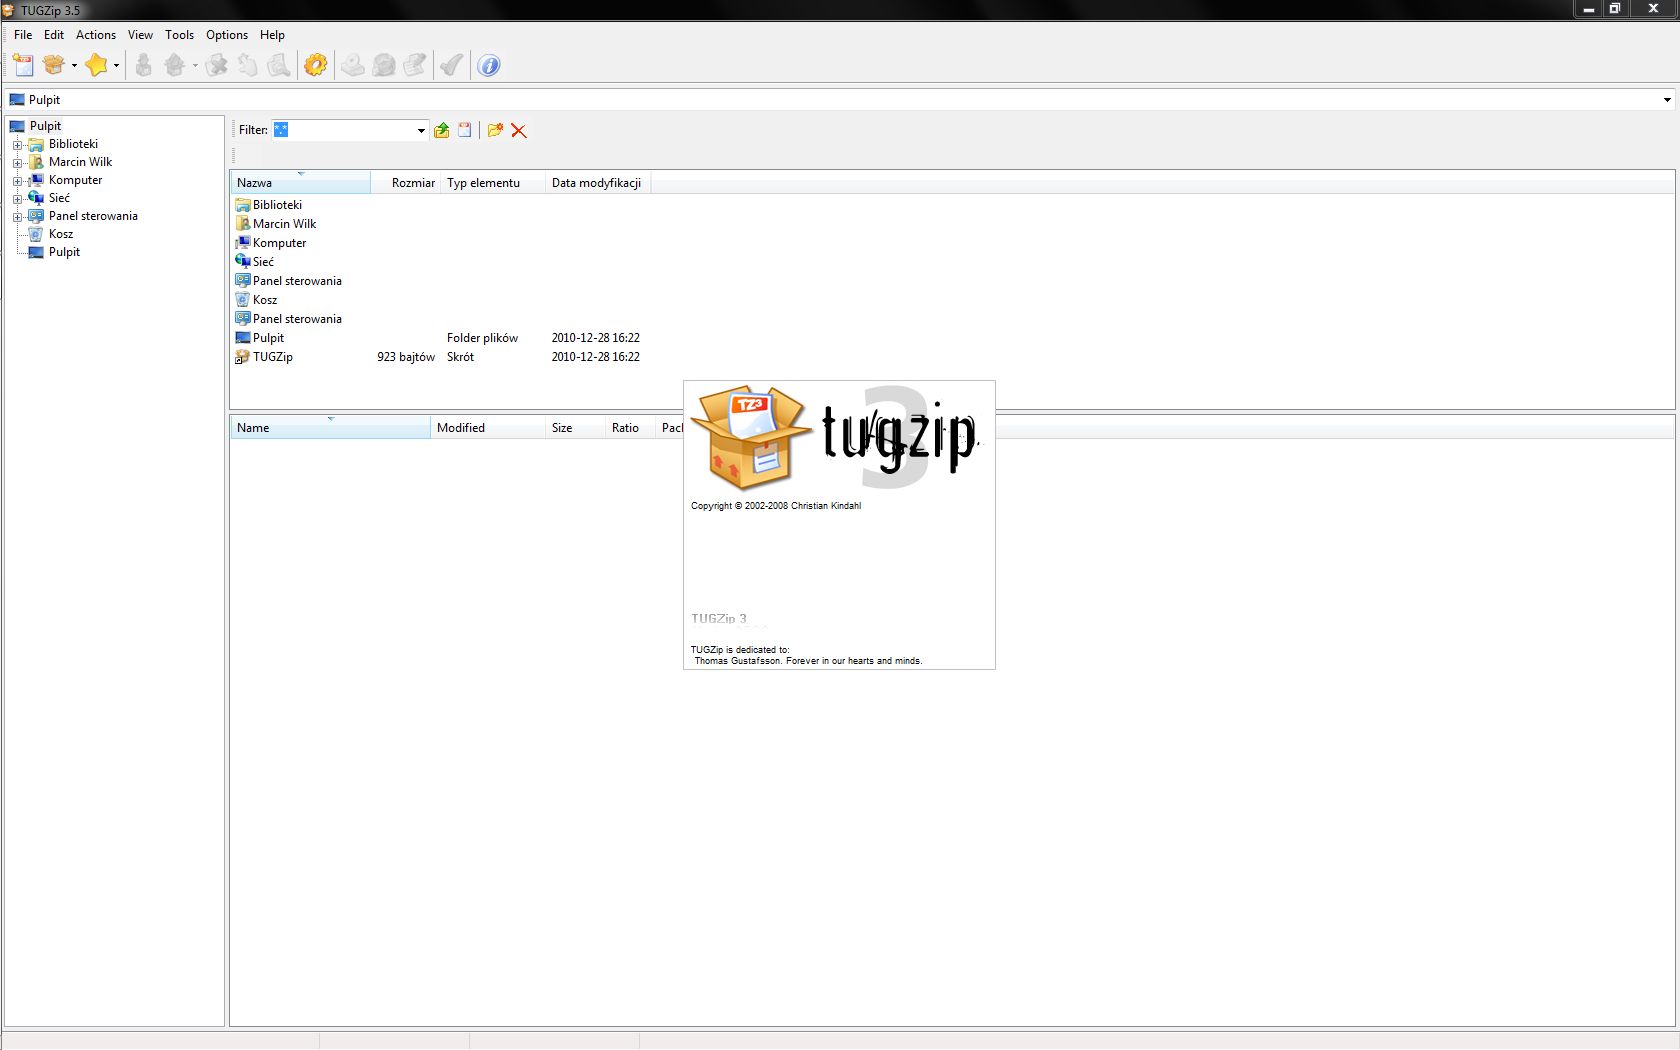
Task: Open the File menu
Action: (23, 34)
